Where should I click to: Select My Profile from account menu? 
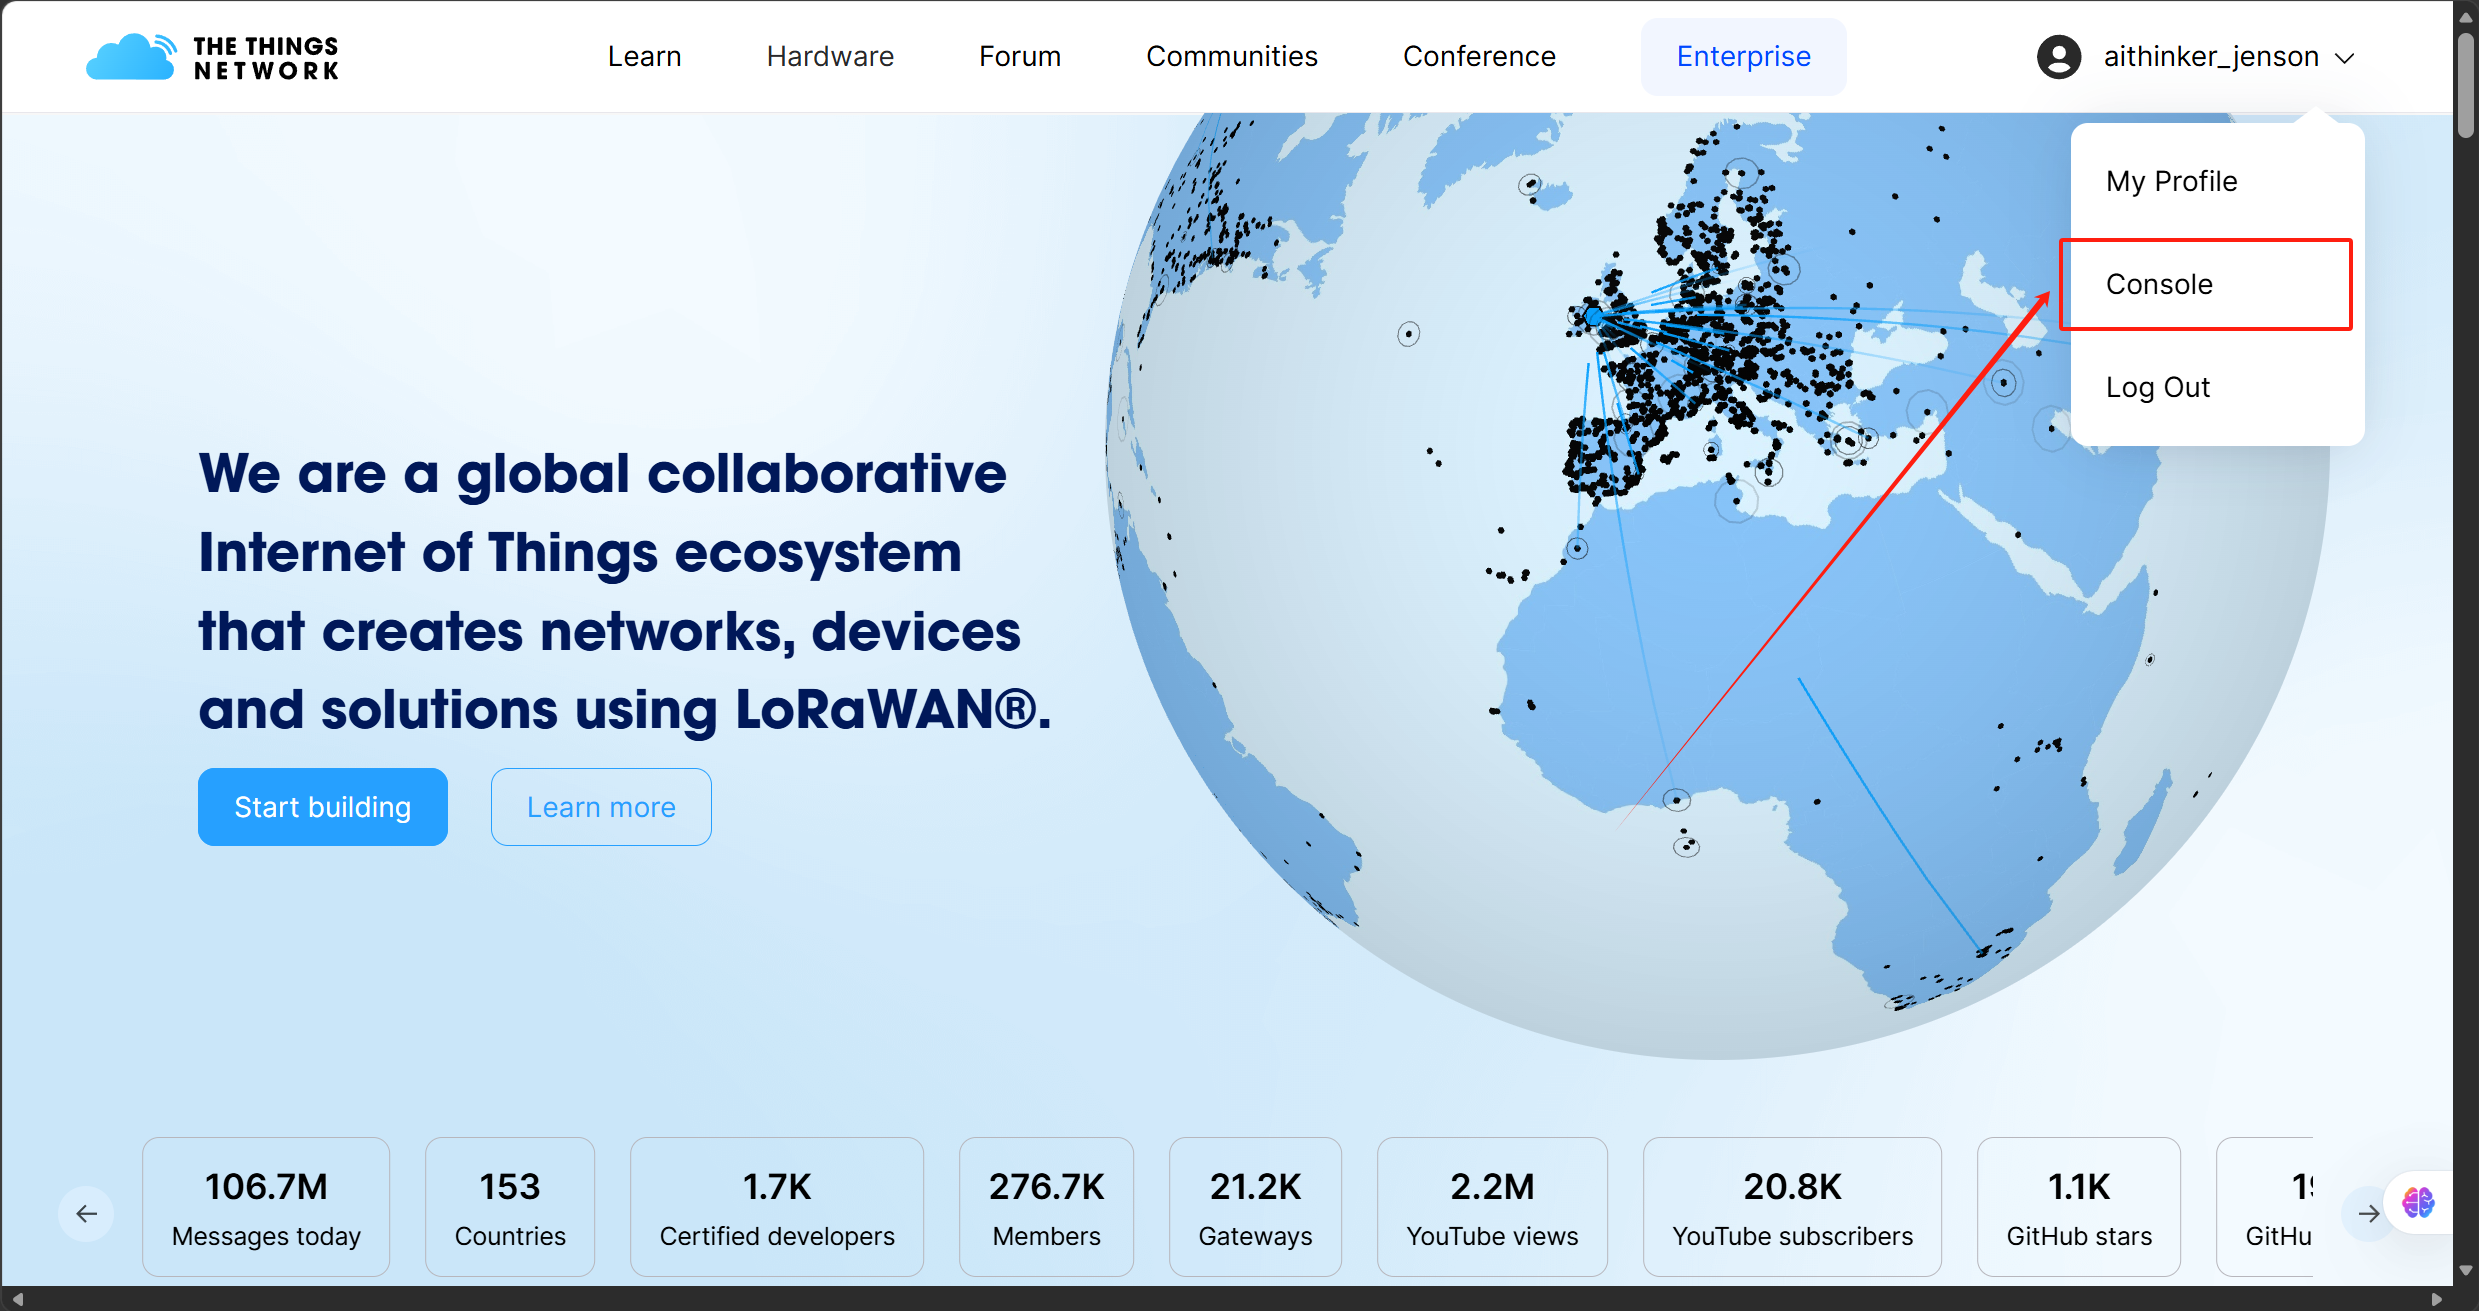(x=2172, y=181)
